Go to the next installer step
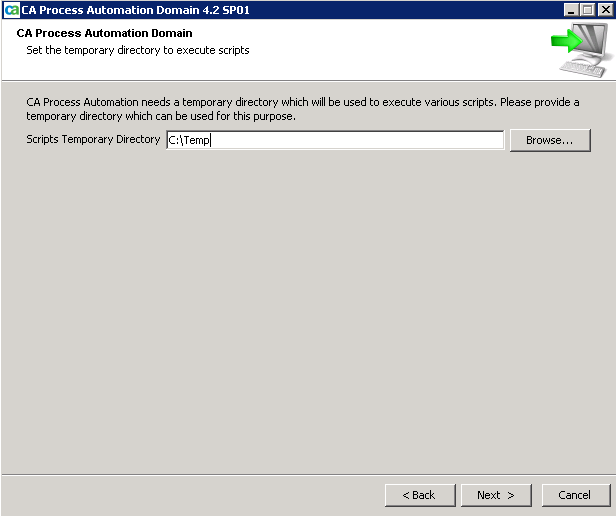The height and width of the screenshot is (516, 616). (496, 495)
